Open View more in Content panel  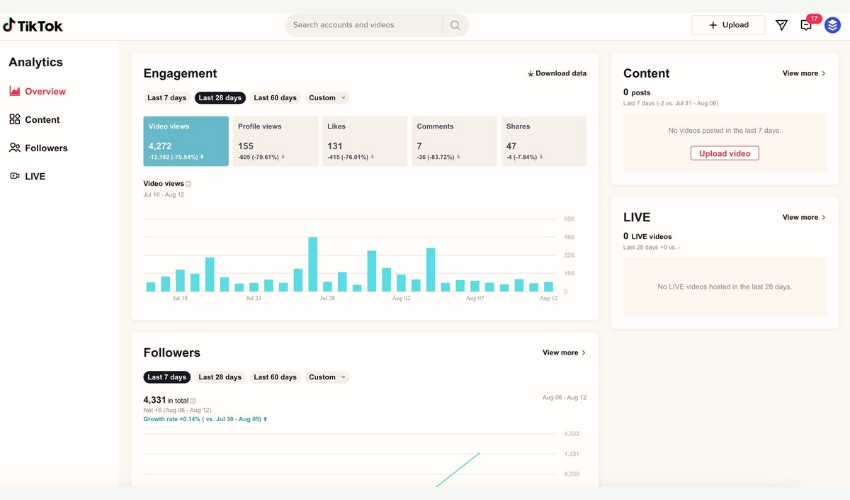tap(803, 73)
